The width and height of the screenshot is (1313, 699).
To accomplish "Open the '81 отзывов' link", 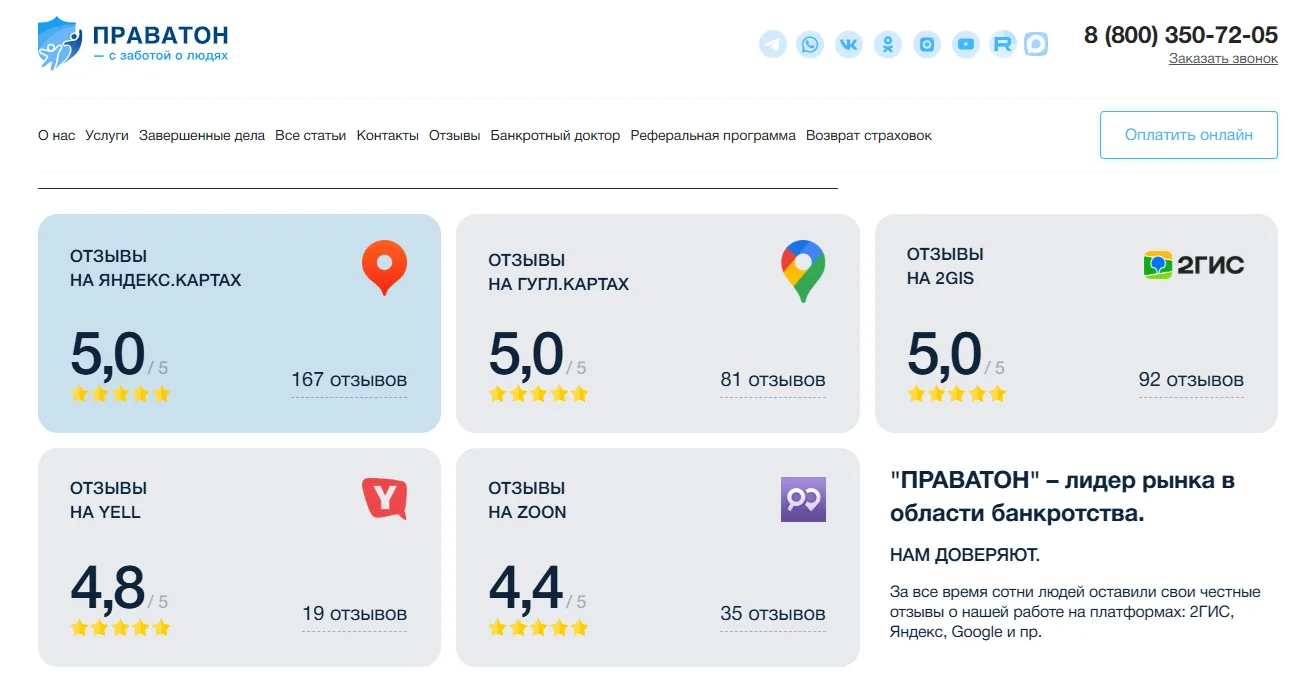I will click(x=773, y=380).
